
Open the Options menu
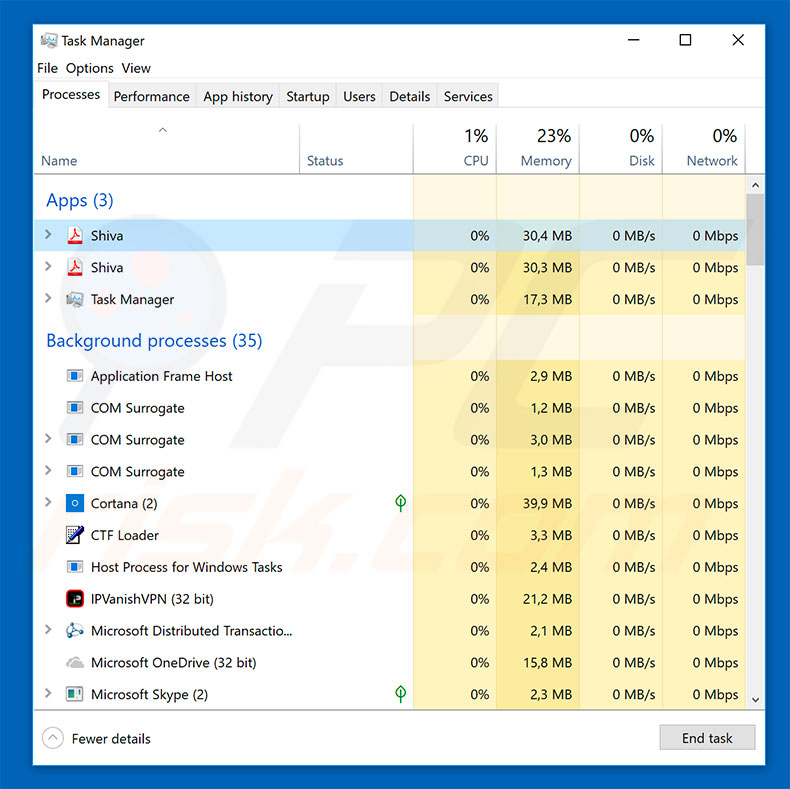[x=90, y=68]
